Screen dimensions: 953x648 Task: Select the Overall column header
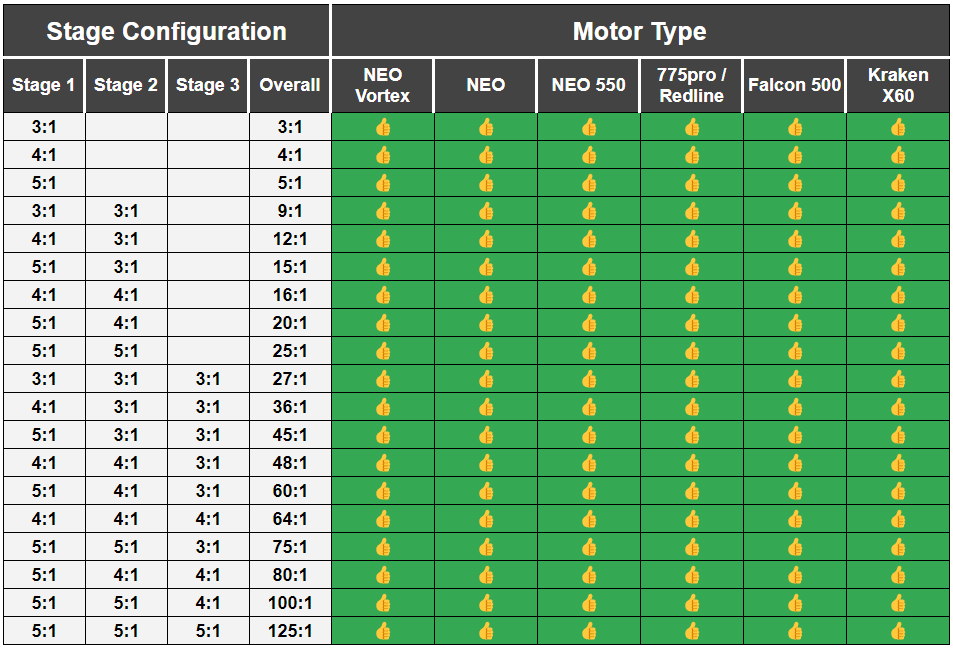(x=290, y=86)
